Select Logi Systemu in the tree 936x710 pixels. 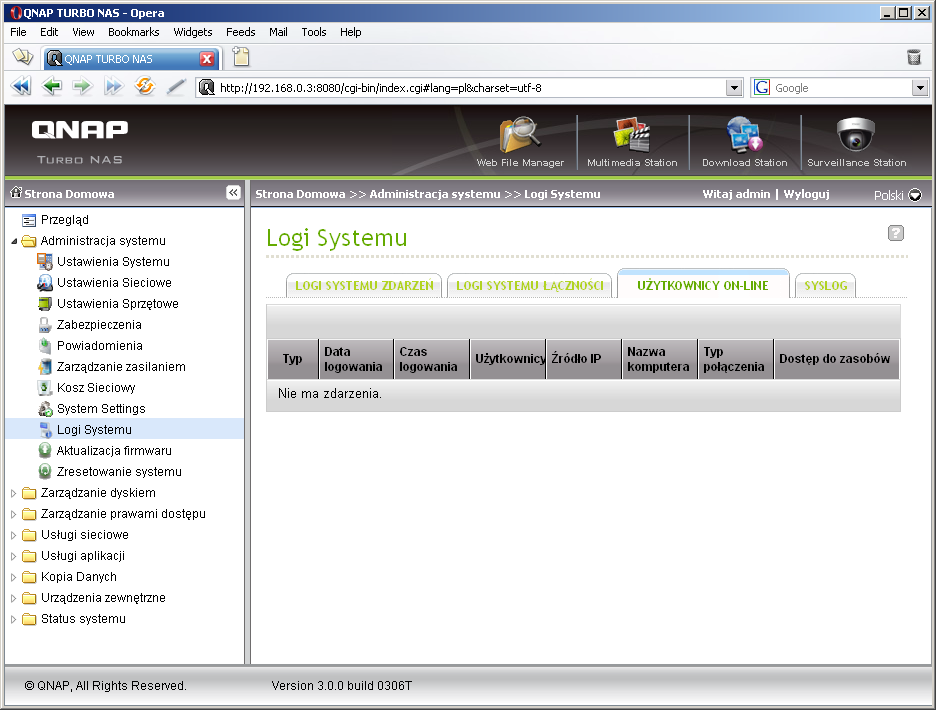click(94, 430)
